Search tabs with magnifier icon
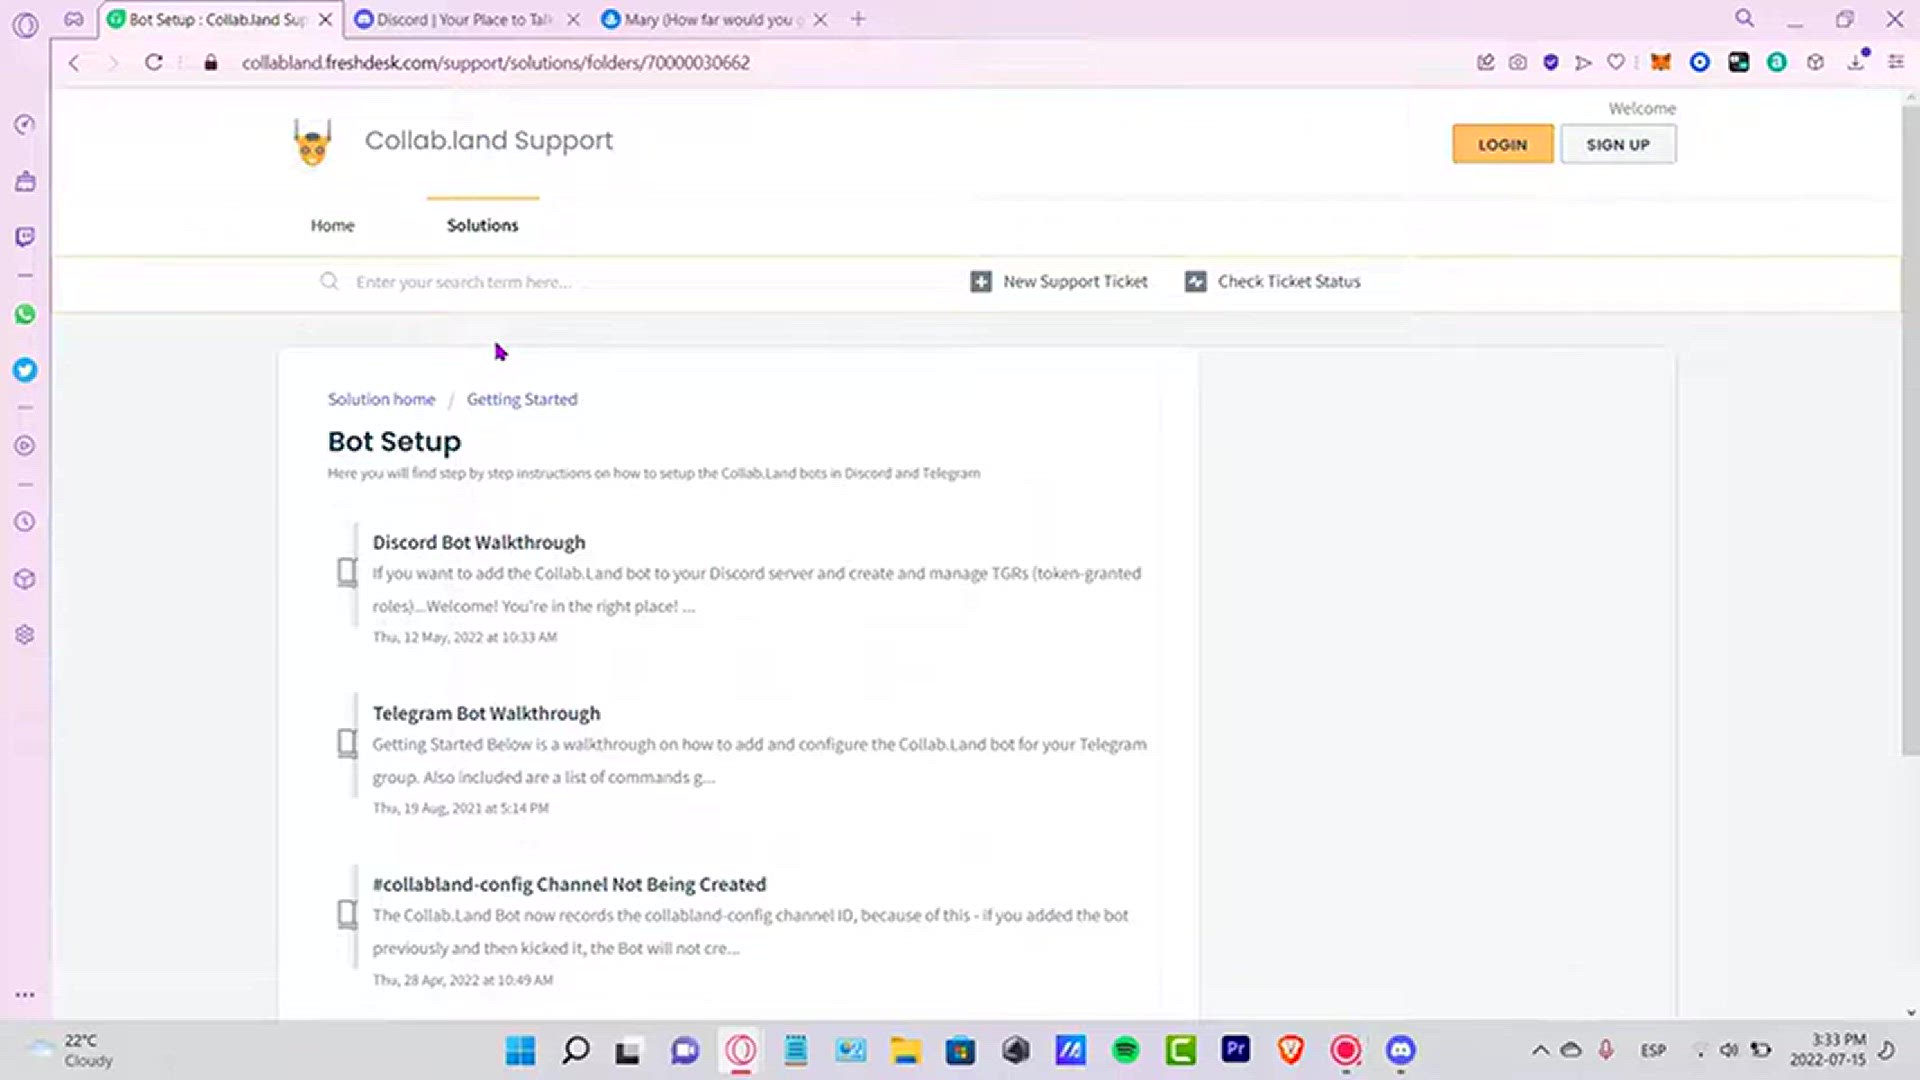 (x=1744, y=18)
